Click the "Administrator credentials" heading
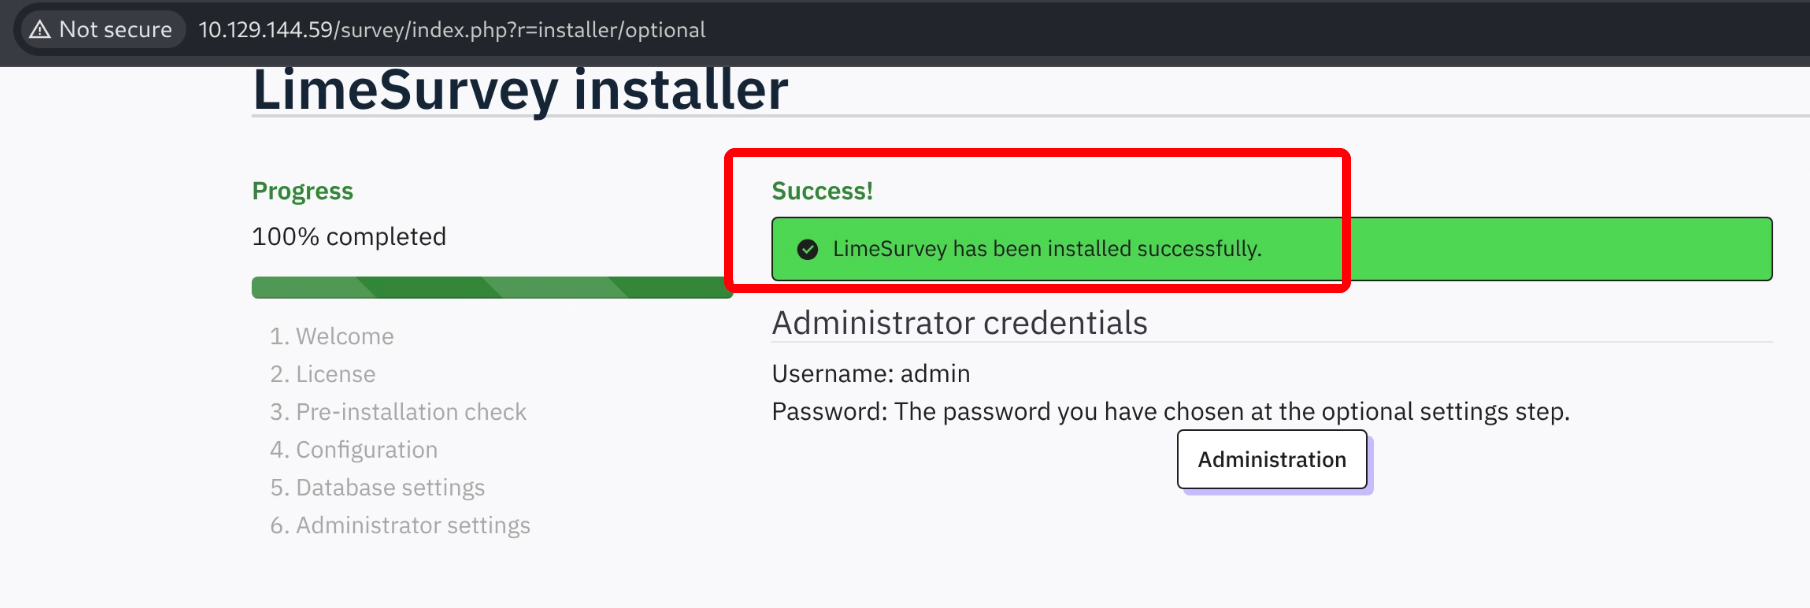Screen dimensions: 1810x608 pyautogui.click(x=959, y=324)
